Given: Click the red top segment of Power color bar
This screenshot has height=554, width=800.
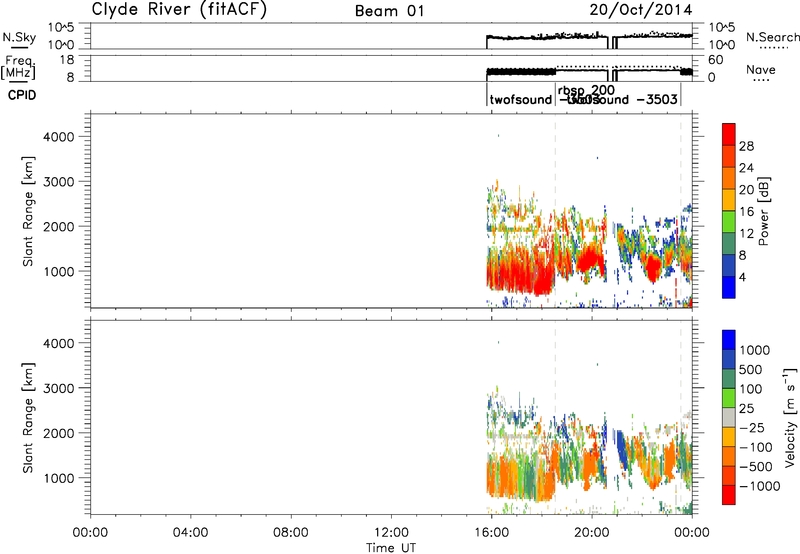Looking at the screenshot, I should click(729, 134).
